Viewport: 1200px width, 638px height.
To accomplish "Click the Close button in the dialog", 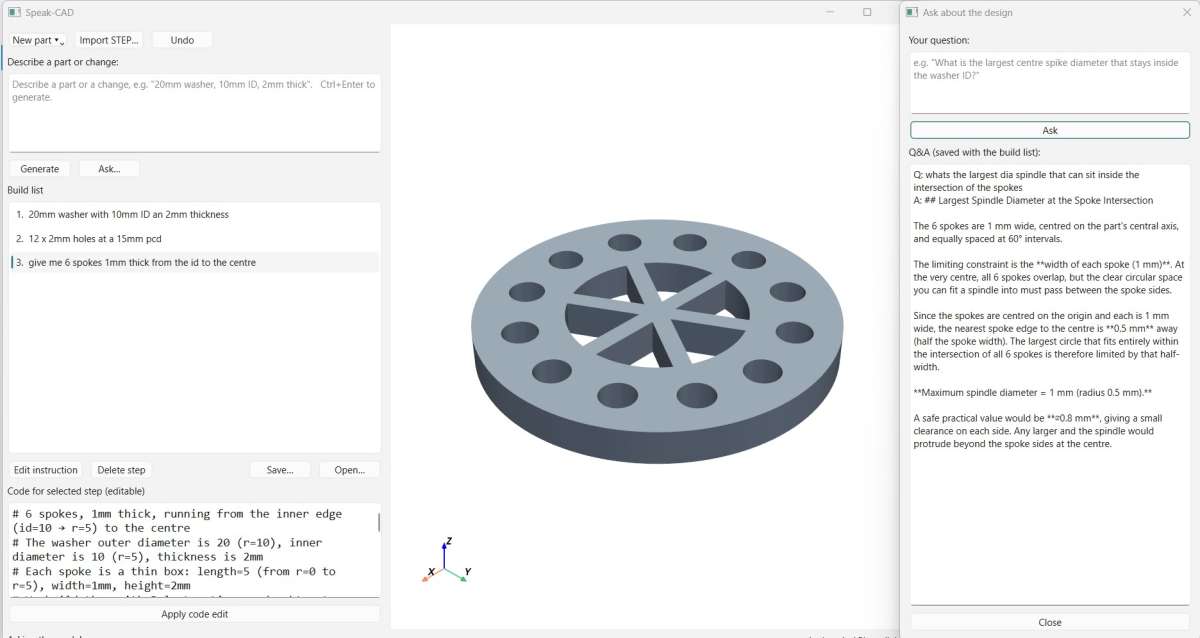I will [x=1050, y=622].
